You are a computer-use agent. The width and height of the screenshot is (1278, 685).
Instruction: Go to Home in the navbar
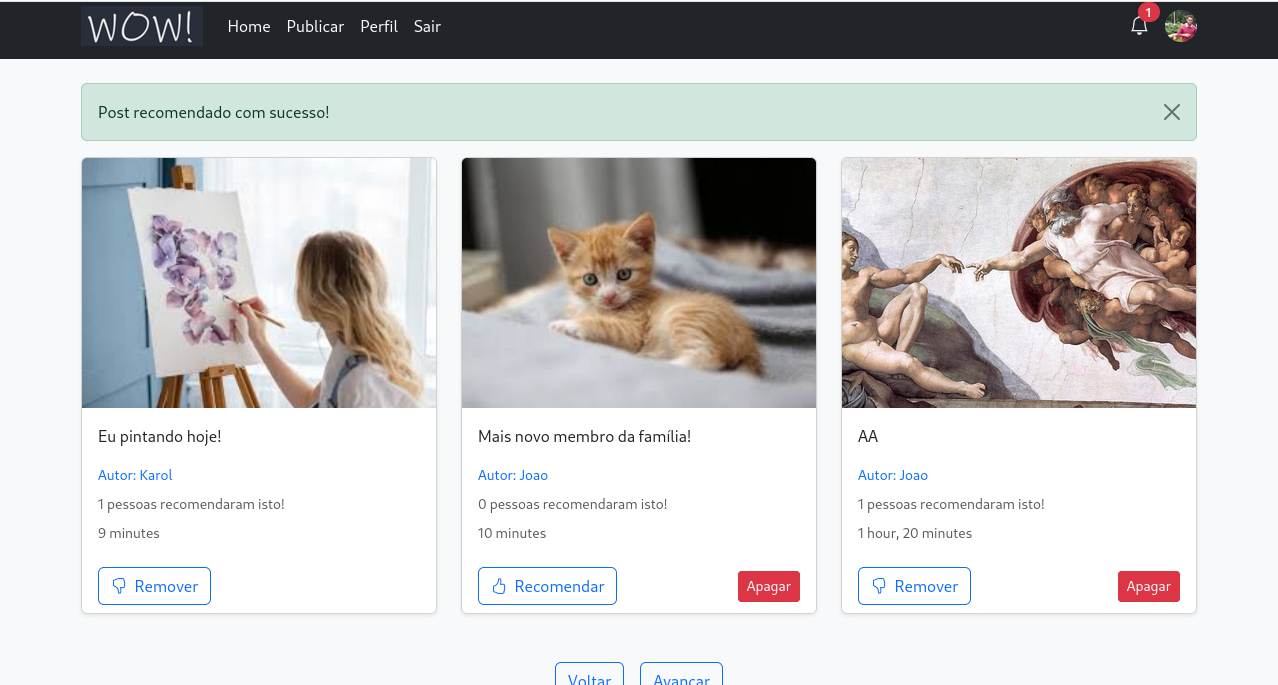249,26
